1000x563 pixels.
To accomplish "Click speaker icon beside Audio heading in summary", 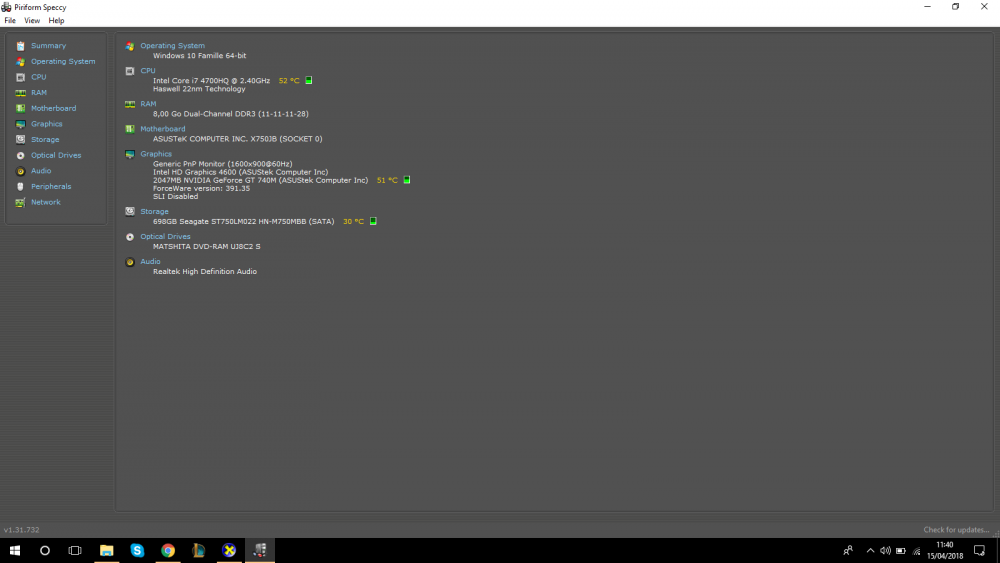I will click(130, 262).
